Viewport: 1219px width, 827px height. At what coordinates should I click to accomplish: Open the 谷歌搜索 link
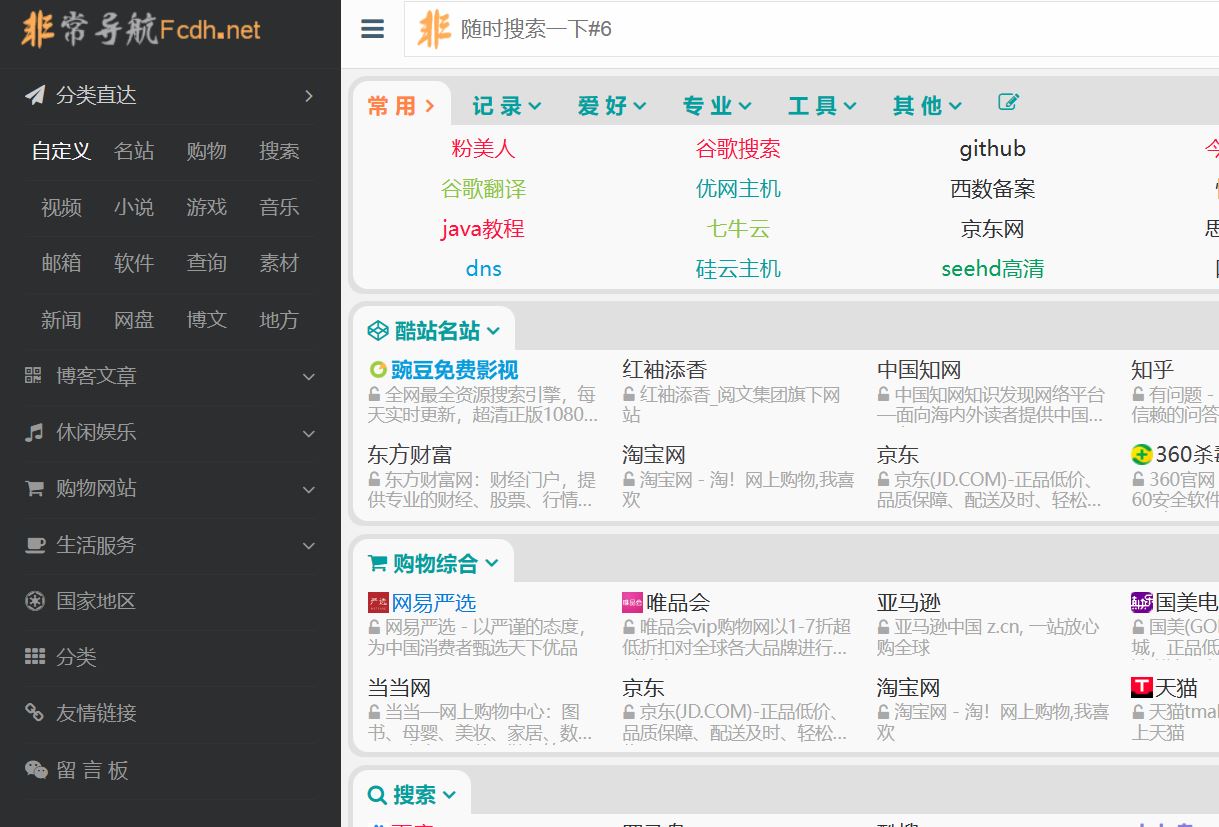click(738, 149)
